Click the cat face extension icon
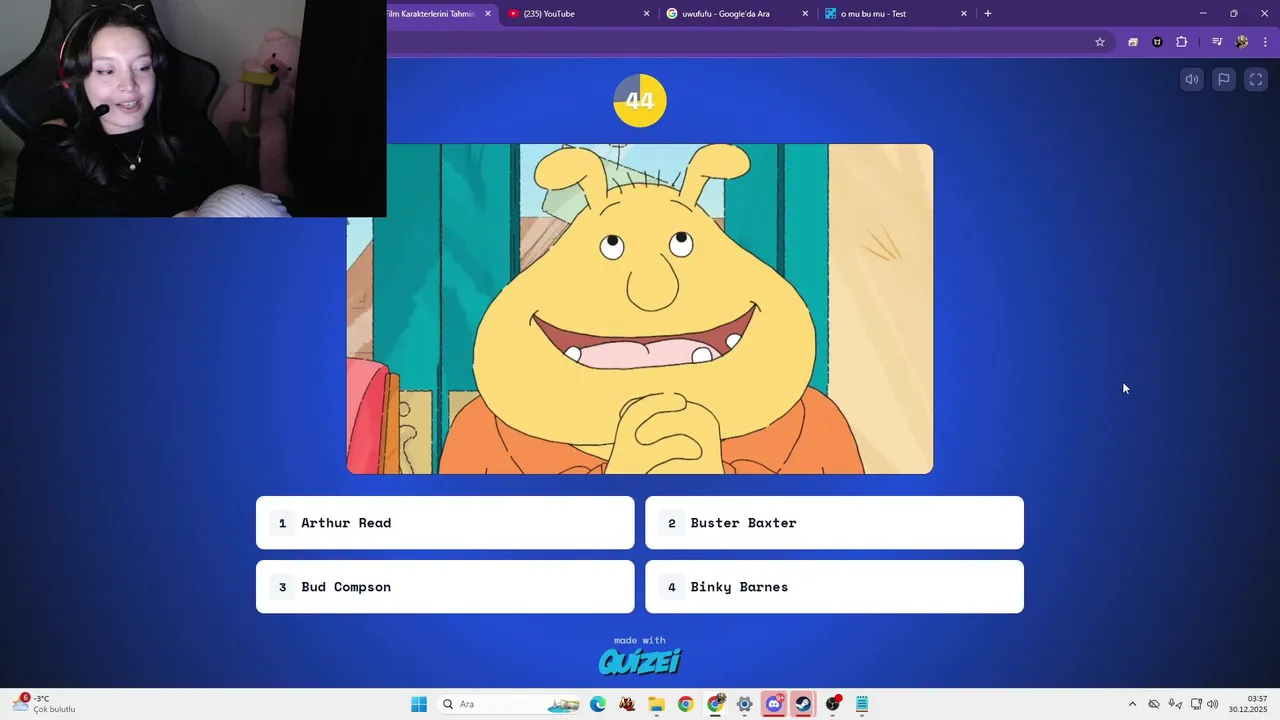Screen dimensions: 1280x720 point(1157,42)
